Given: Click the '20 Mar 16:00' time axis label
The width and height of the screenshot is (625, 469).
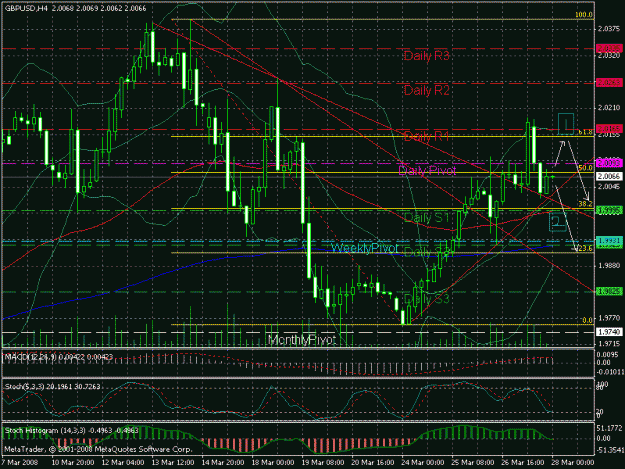Looking at the screenshot, I should tap(372, 462).
